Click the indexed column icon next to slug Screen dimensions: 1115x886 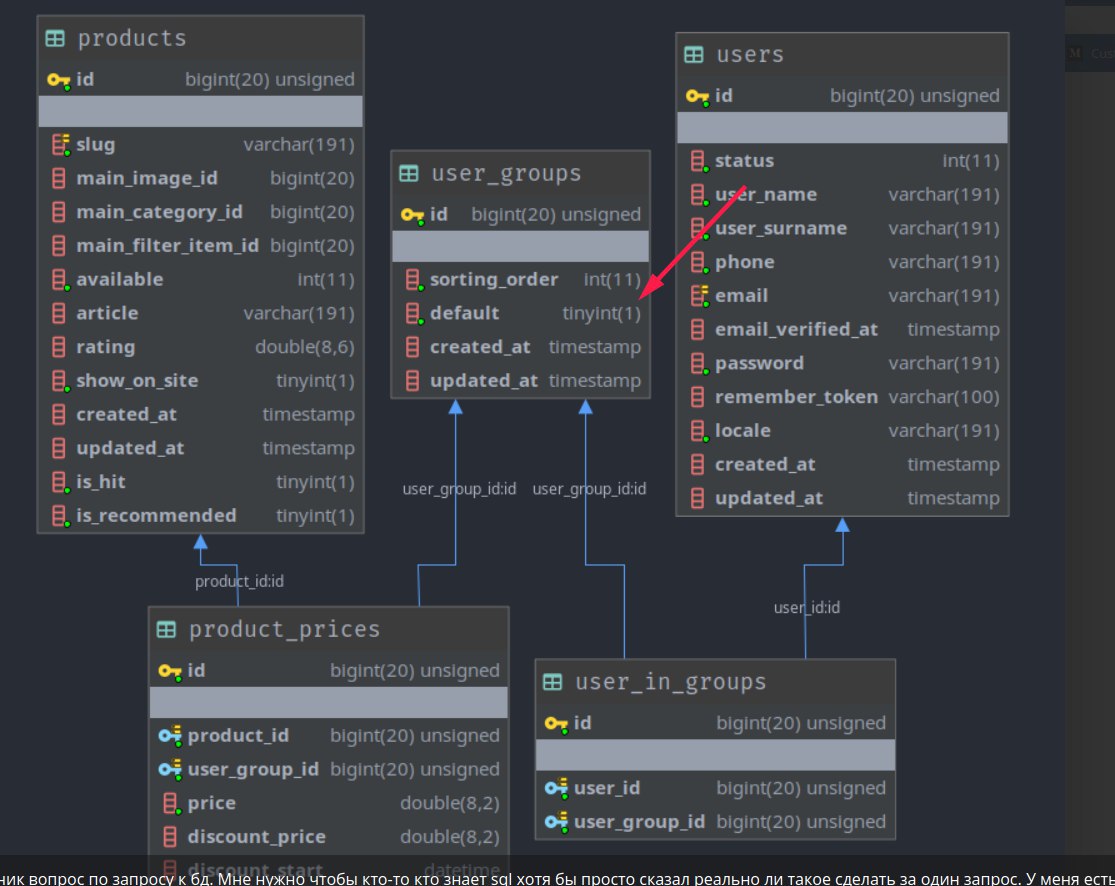pos(61,145)
